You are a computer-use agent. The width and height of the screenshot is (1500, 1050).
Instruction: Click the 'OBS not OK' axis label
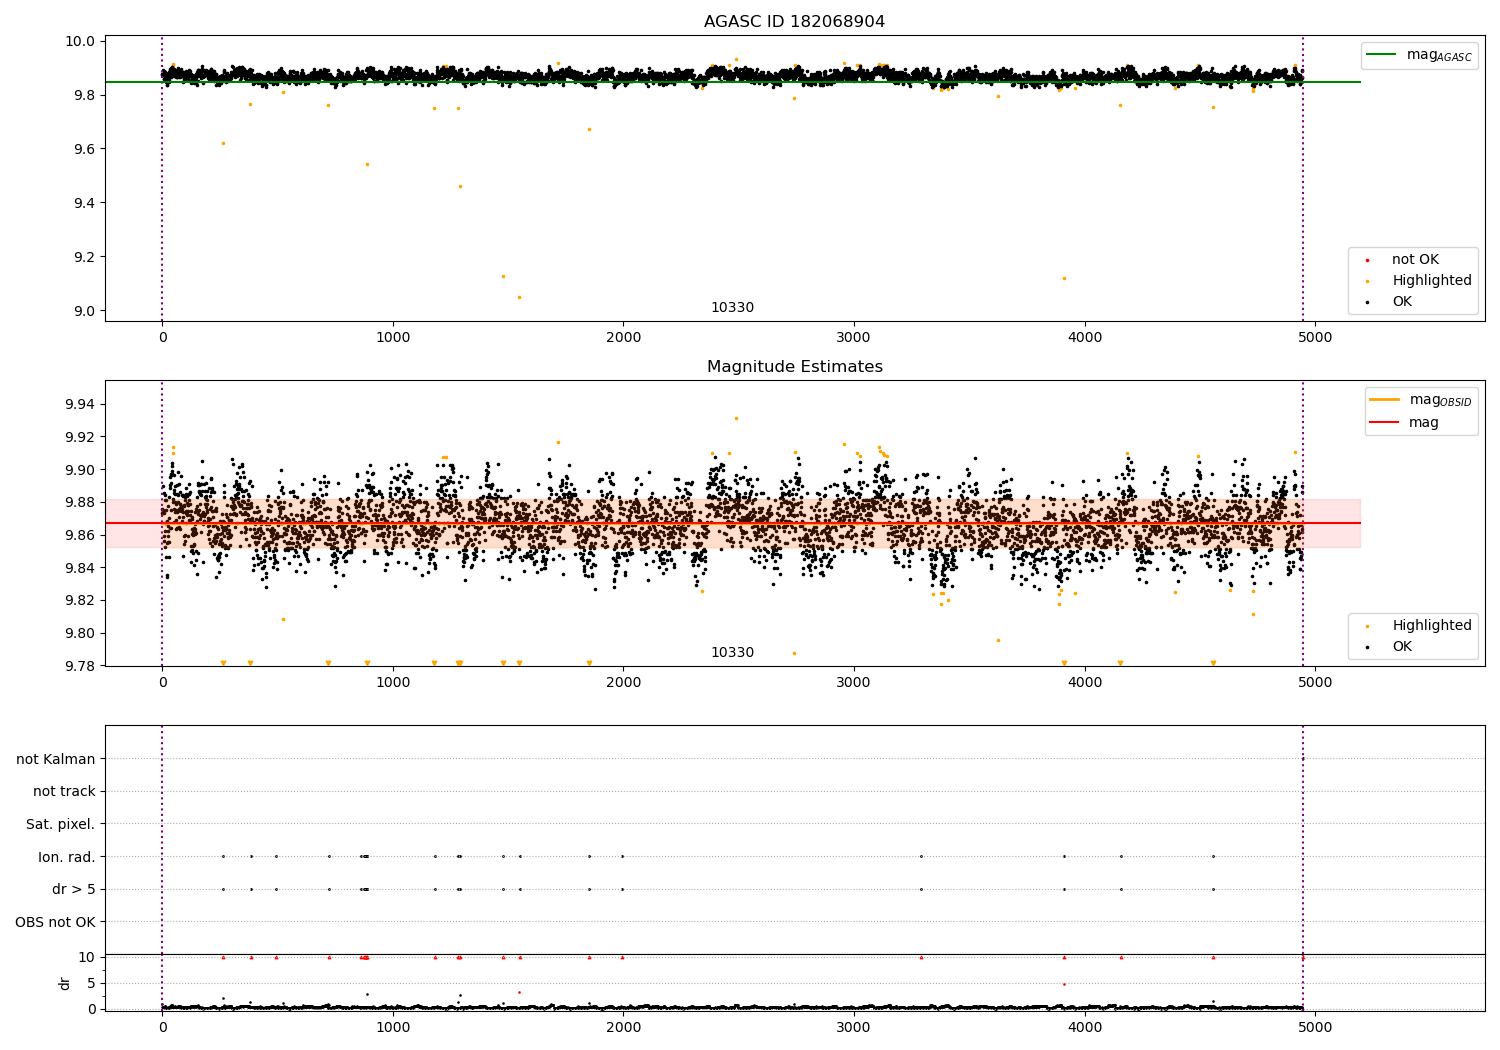click(56, 922)
